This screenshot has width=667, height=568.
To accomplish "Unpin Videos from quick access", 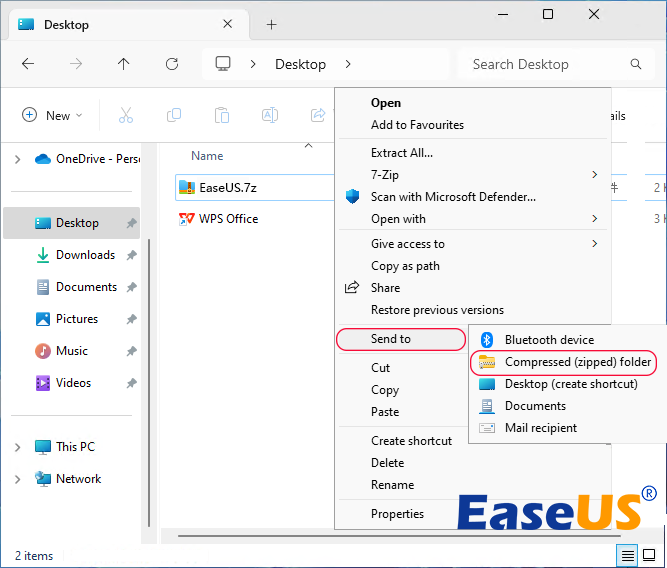I will [x=131, y=383].
